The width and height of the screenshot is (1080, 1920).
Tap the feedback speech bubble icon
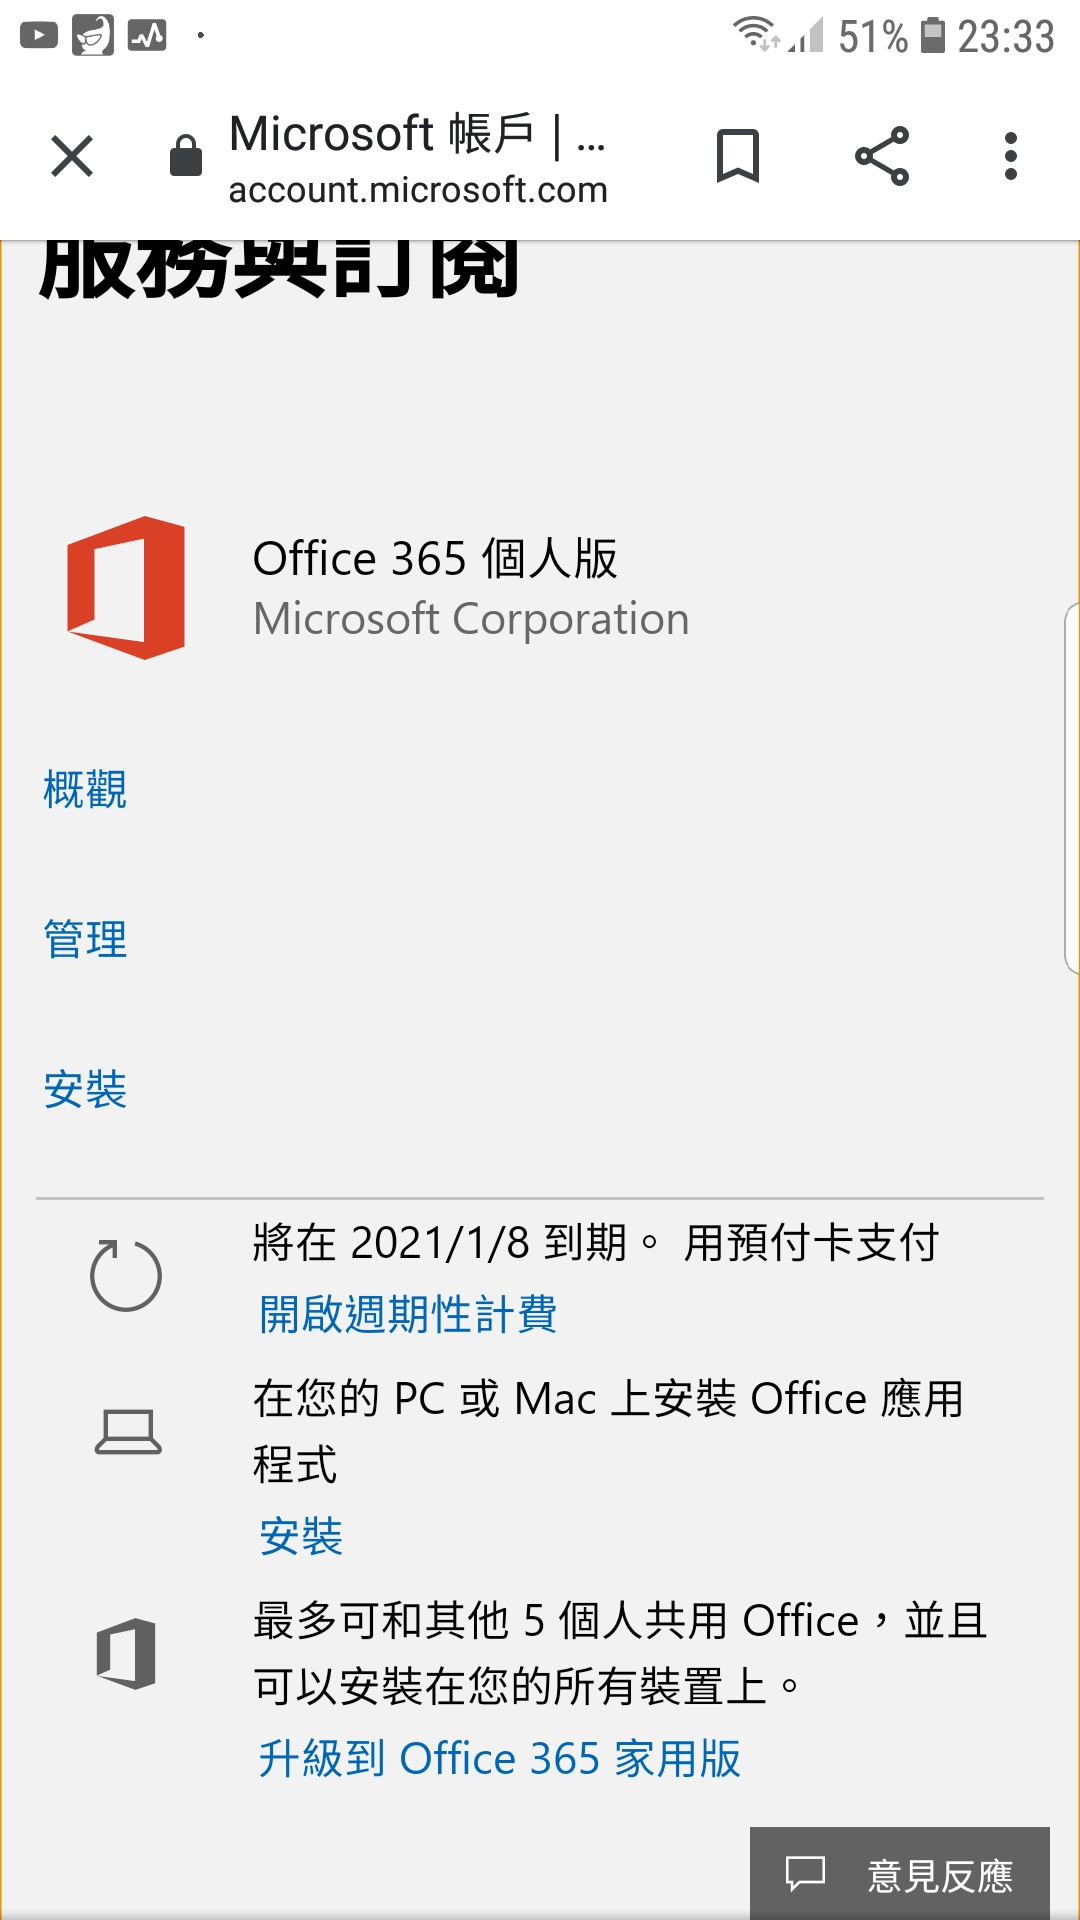(805, 1874)
